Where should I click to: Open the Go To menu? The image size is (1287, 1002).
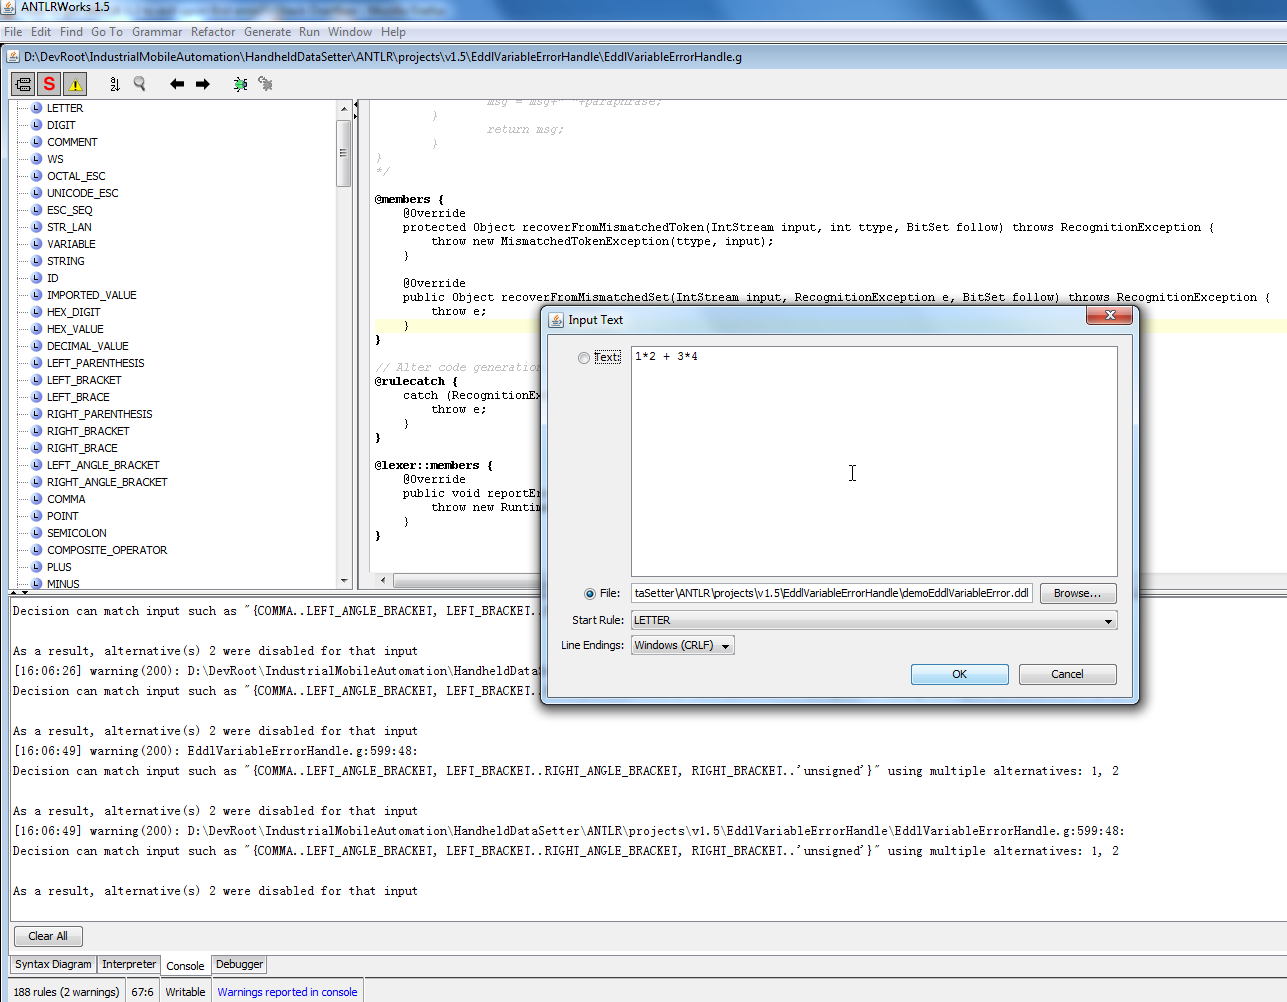point(107,32)
